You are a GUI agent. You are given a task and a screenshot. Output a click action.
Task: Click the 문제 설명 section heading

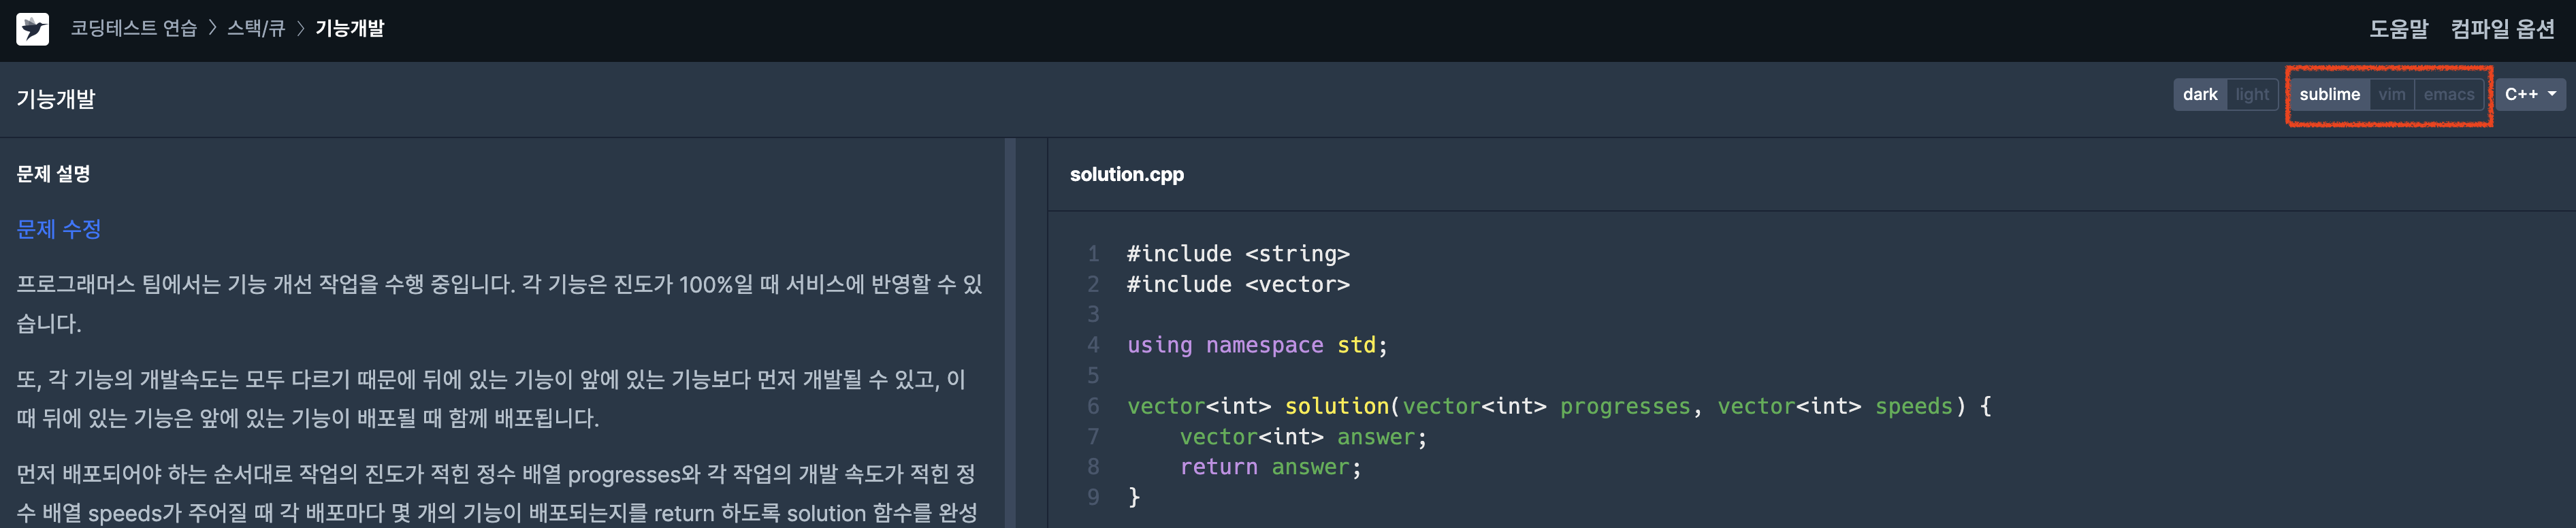pos(54,174)
